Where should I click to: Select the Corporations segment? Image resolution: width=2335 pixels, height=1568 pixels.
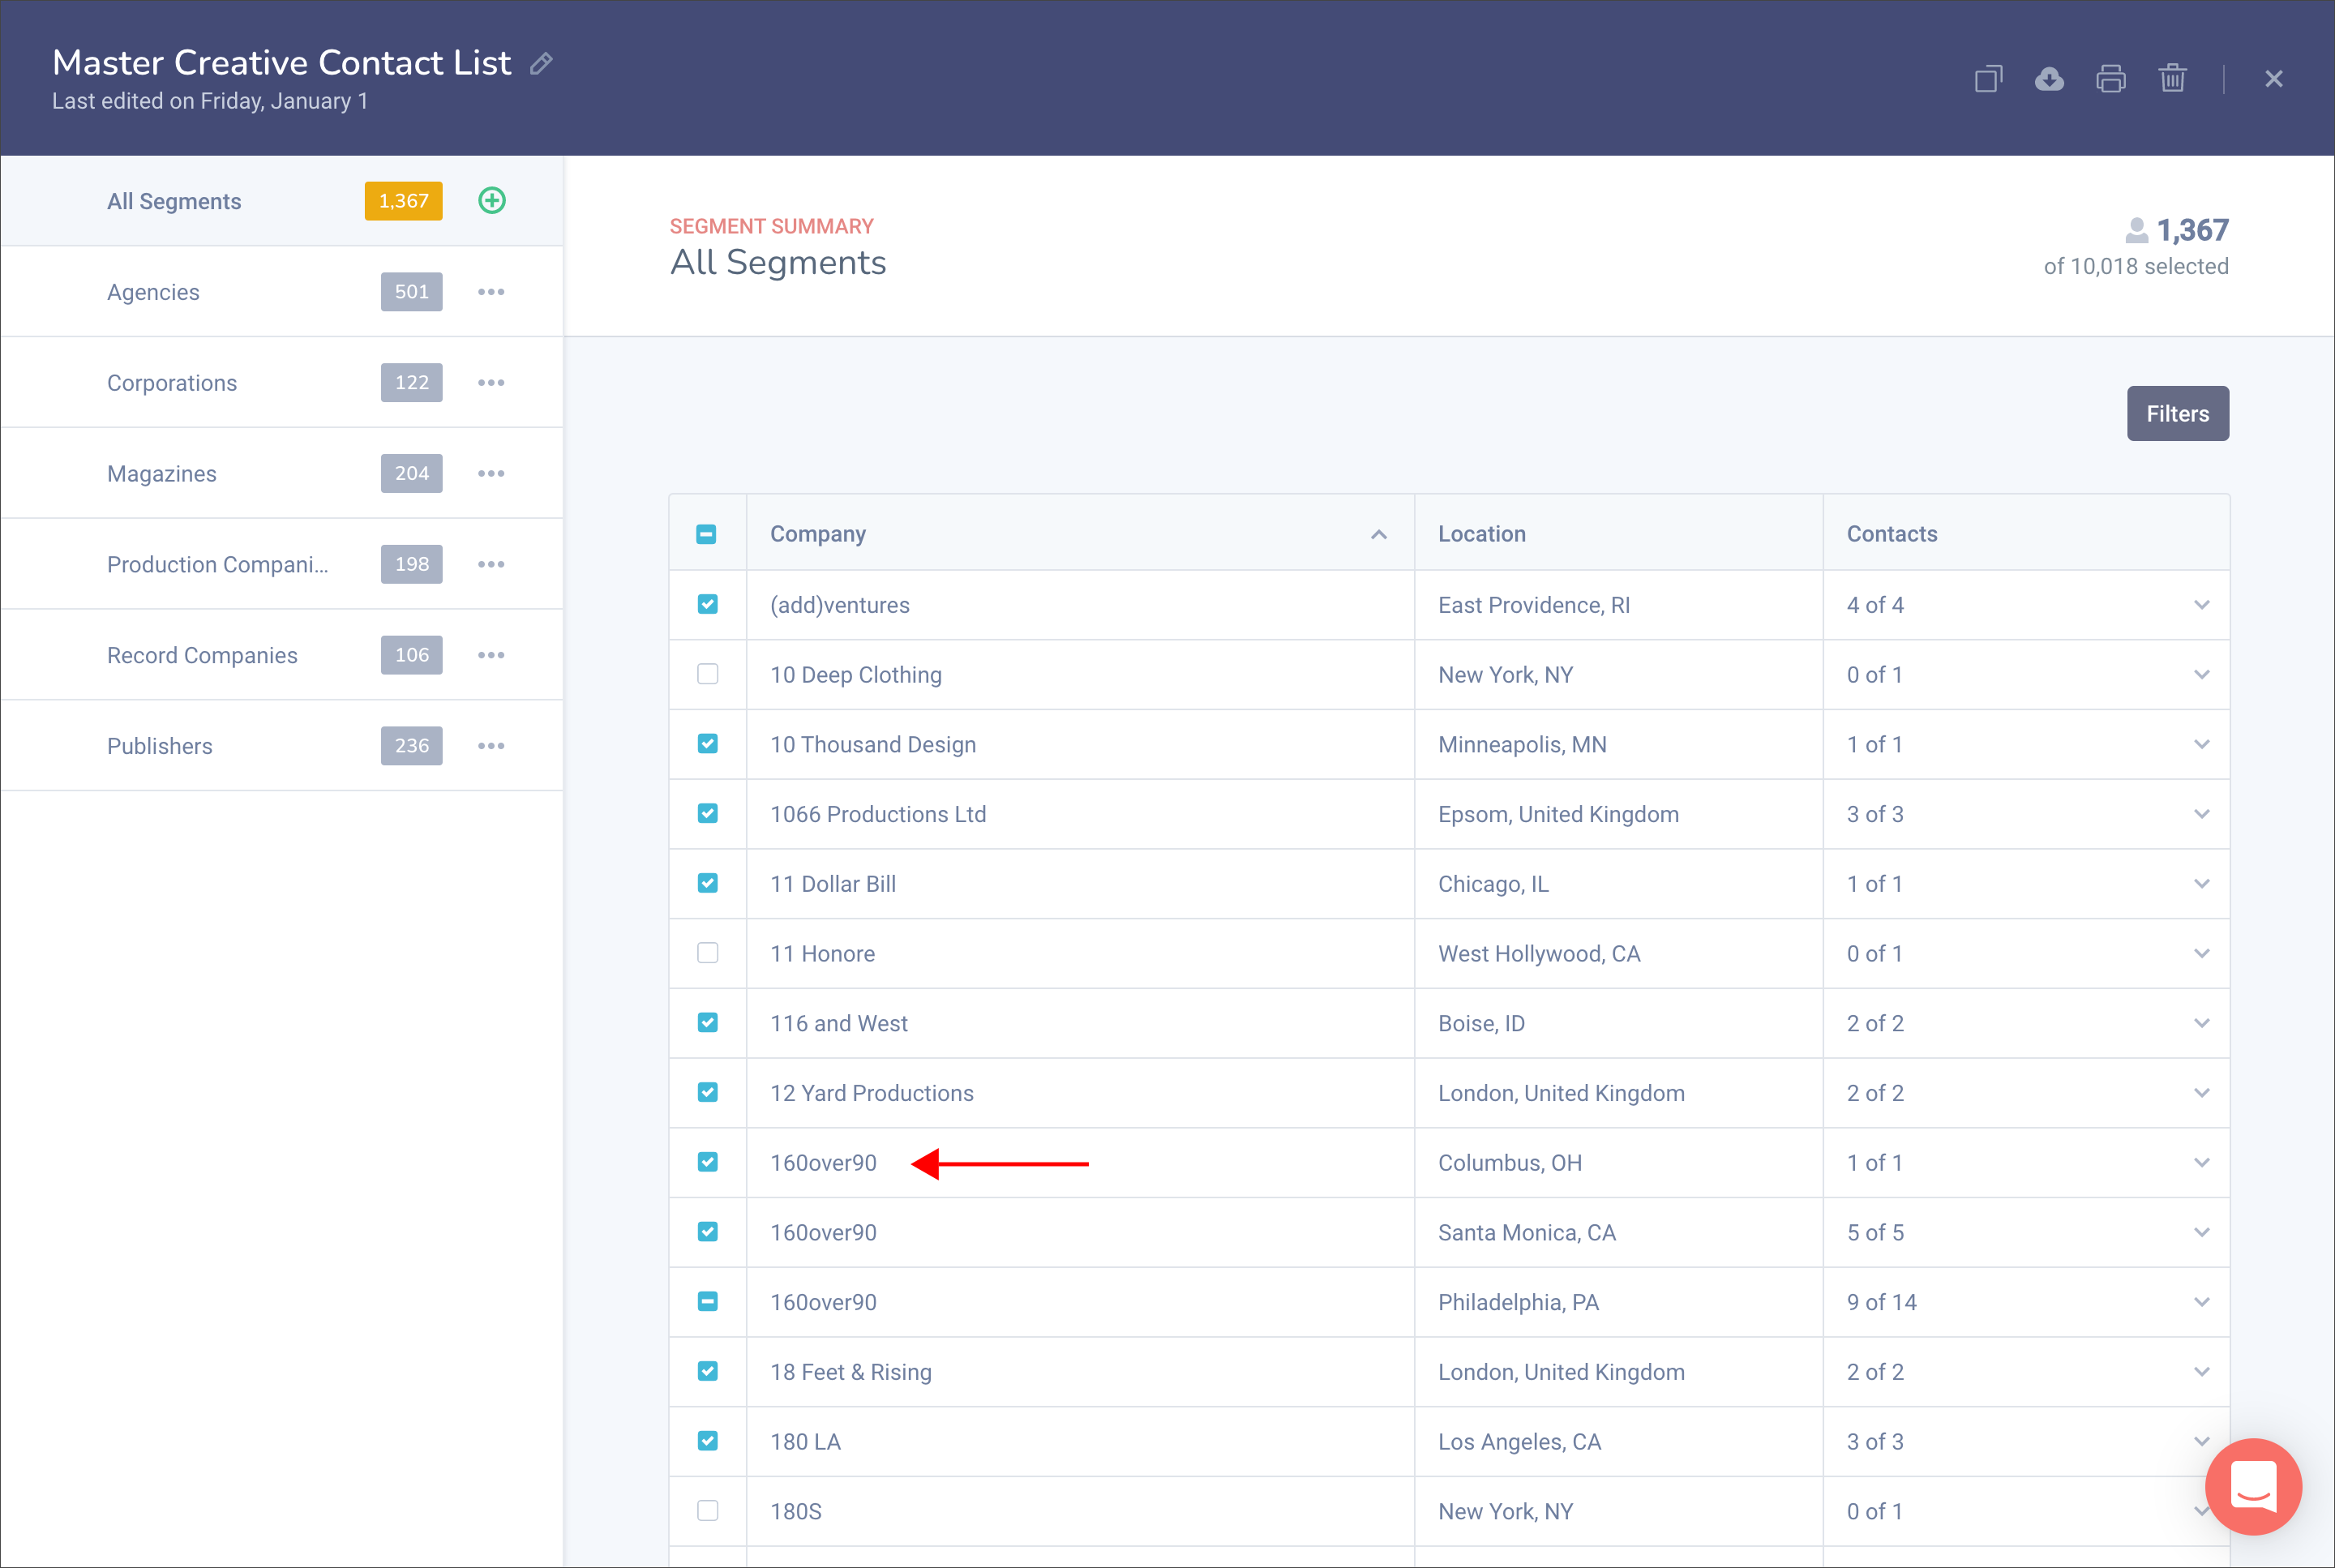tap(282, 383)
